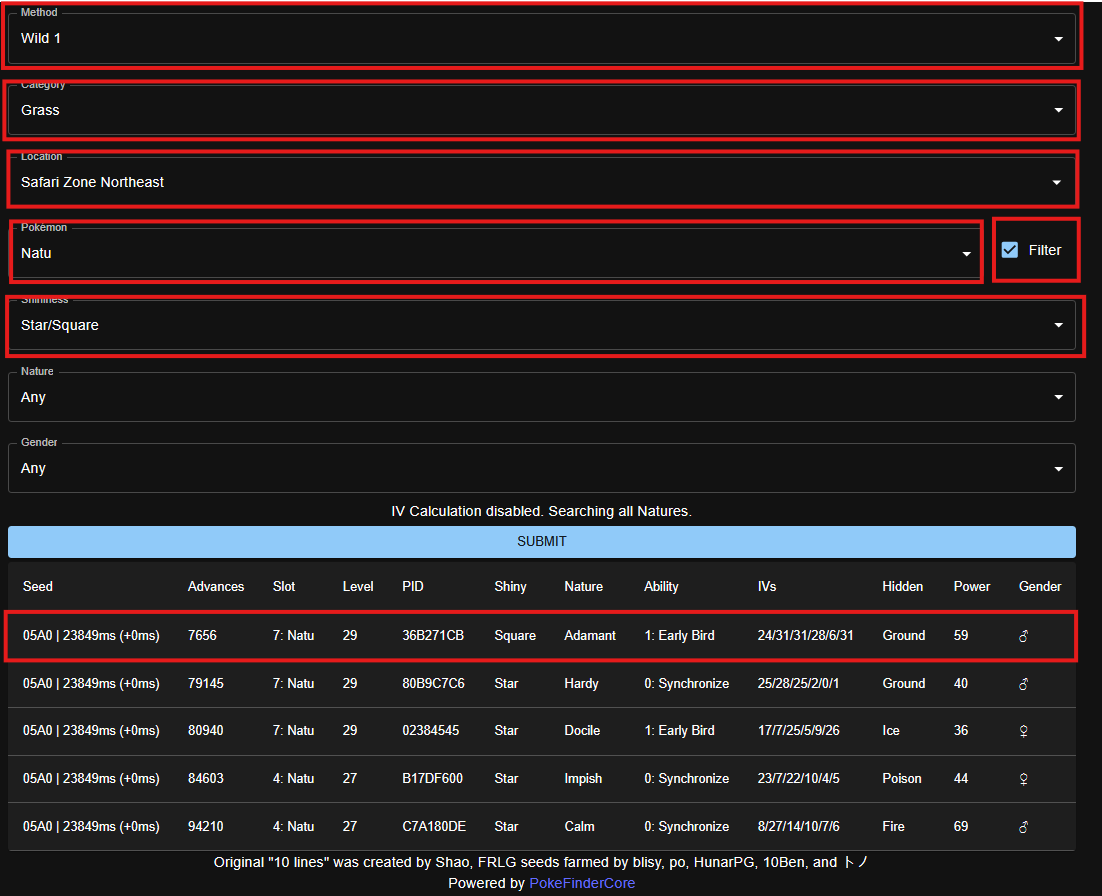Click the Nature dropdown arrow icon
Viewport: 1102px width, 896px height.
pyautogui.click(x=1058, y=397)
